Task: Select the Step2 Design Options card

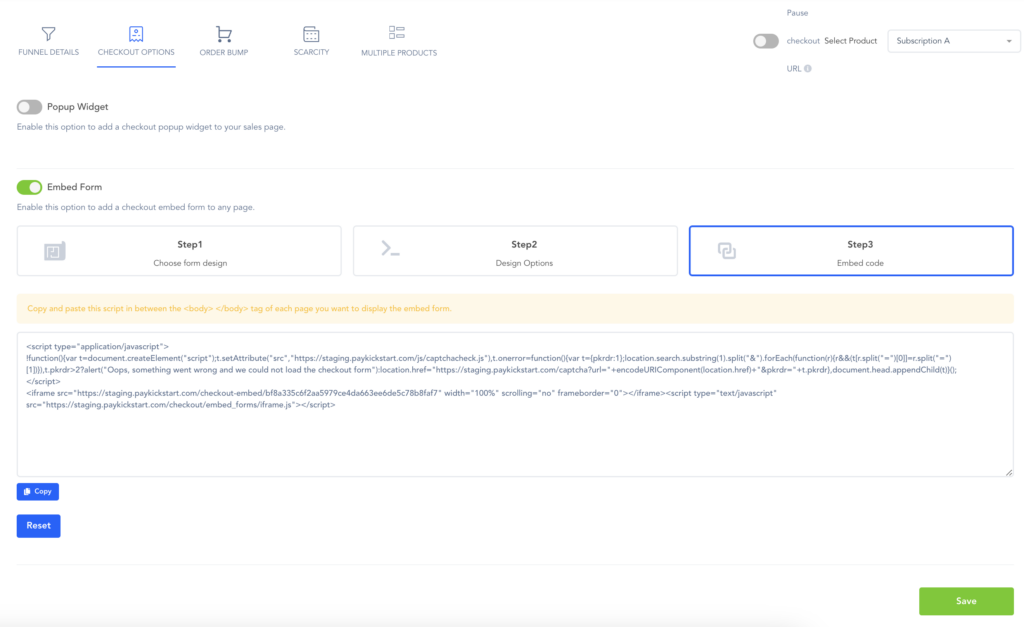Action: pyautogui.click(x=515, y=250)
